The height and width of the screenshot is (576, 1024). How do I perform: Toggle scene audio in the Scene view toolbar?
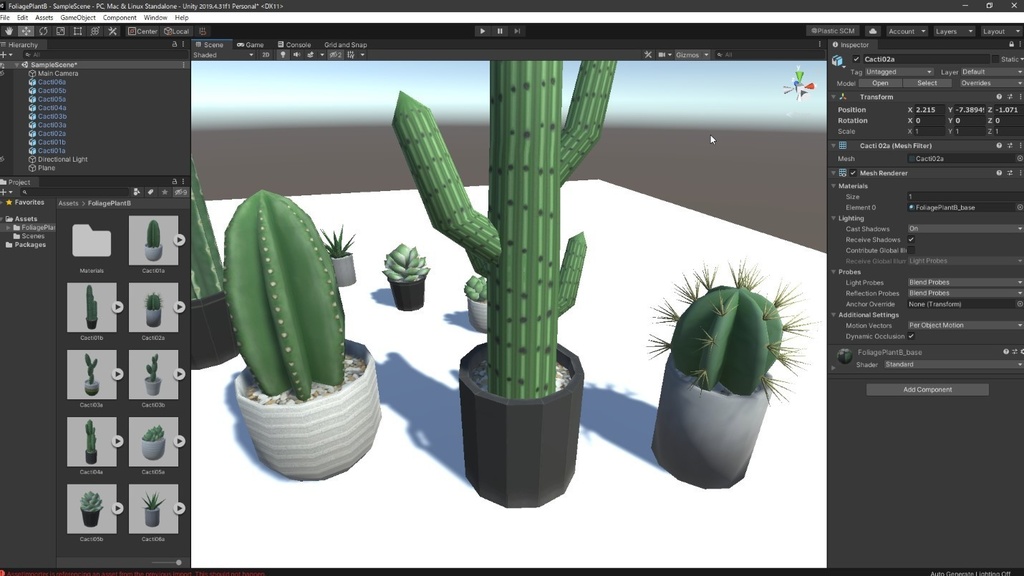click(297, 55)
